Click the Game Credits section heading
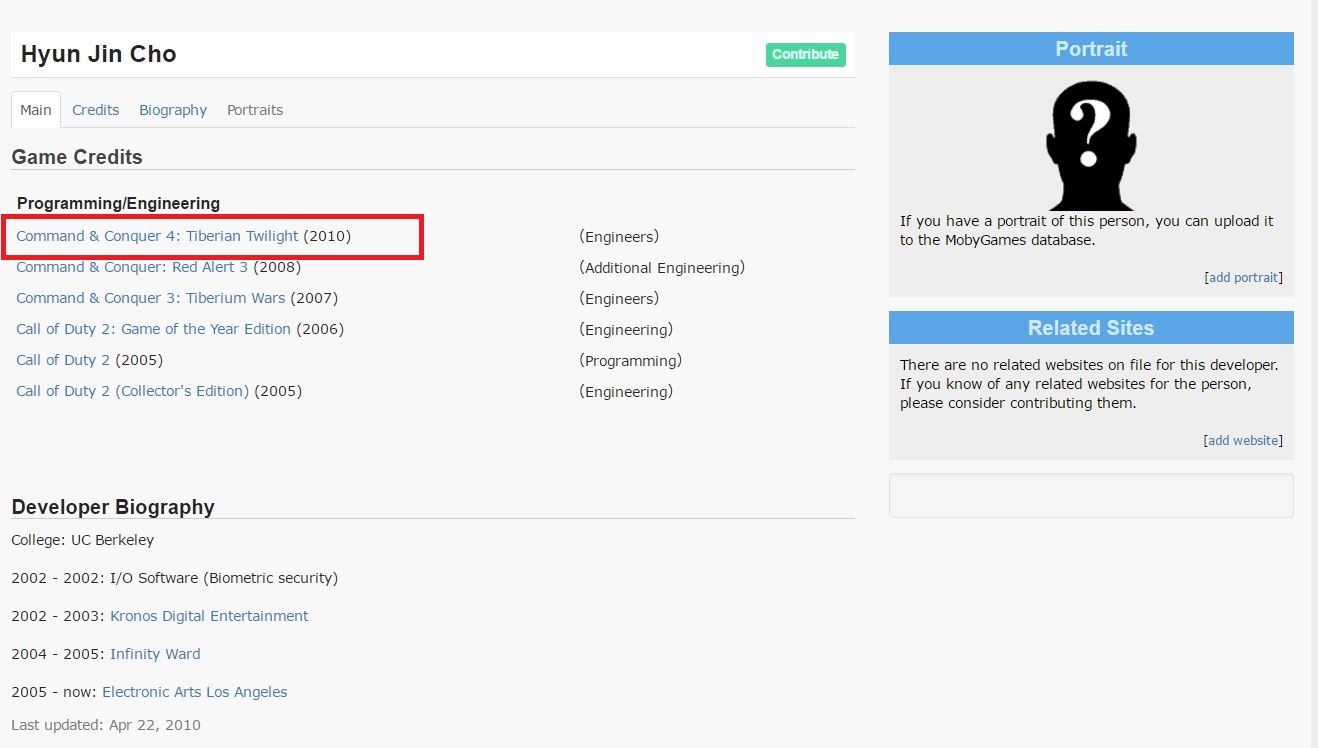Image resolution: width=1318 pixels, height=748 pixels. point(77,157)
